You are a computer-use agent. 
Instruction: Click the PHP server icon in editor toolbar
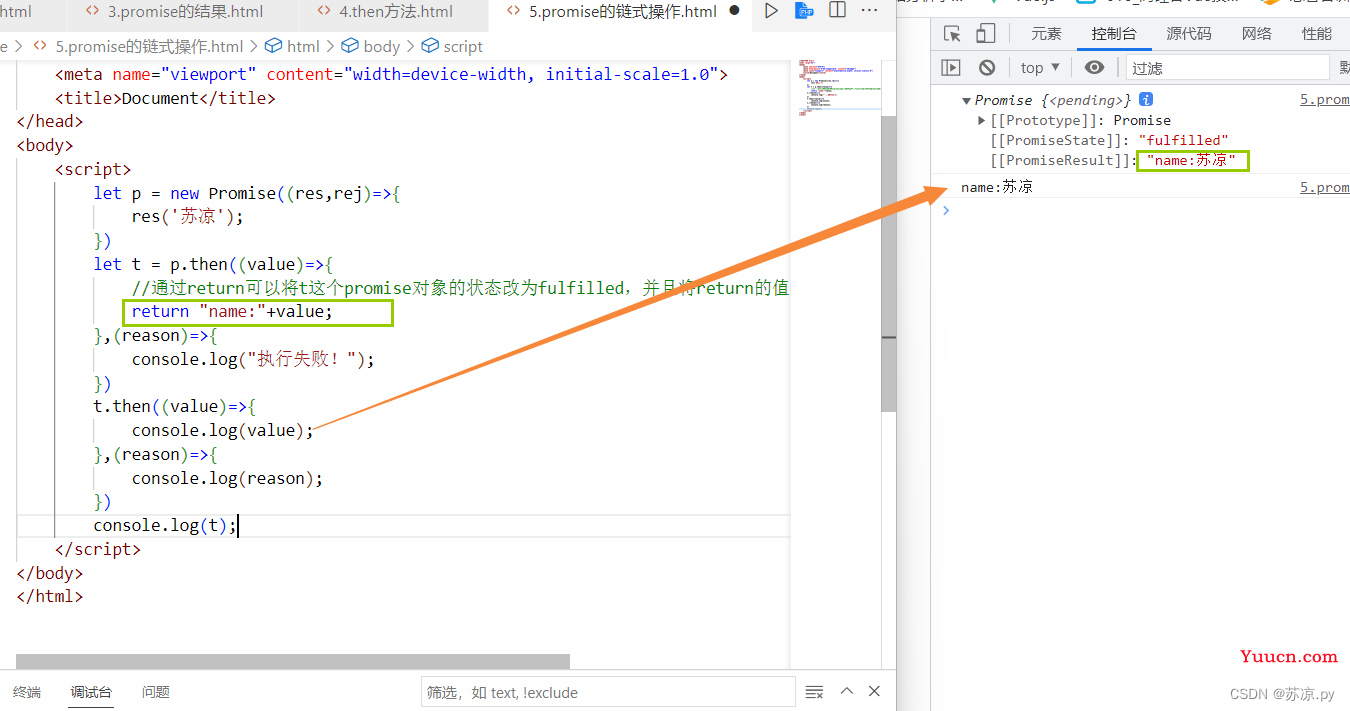pyautogui.click(x=804, y=11)
